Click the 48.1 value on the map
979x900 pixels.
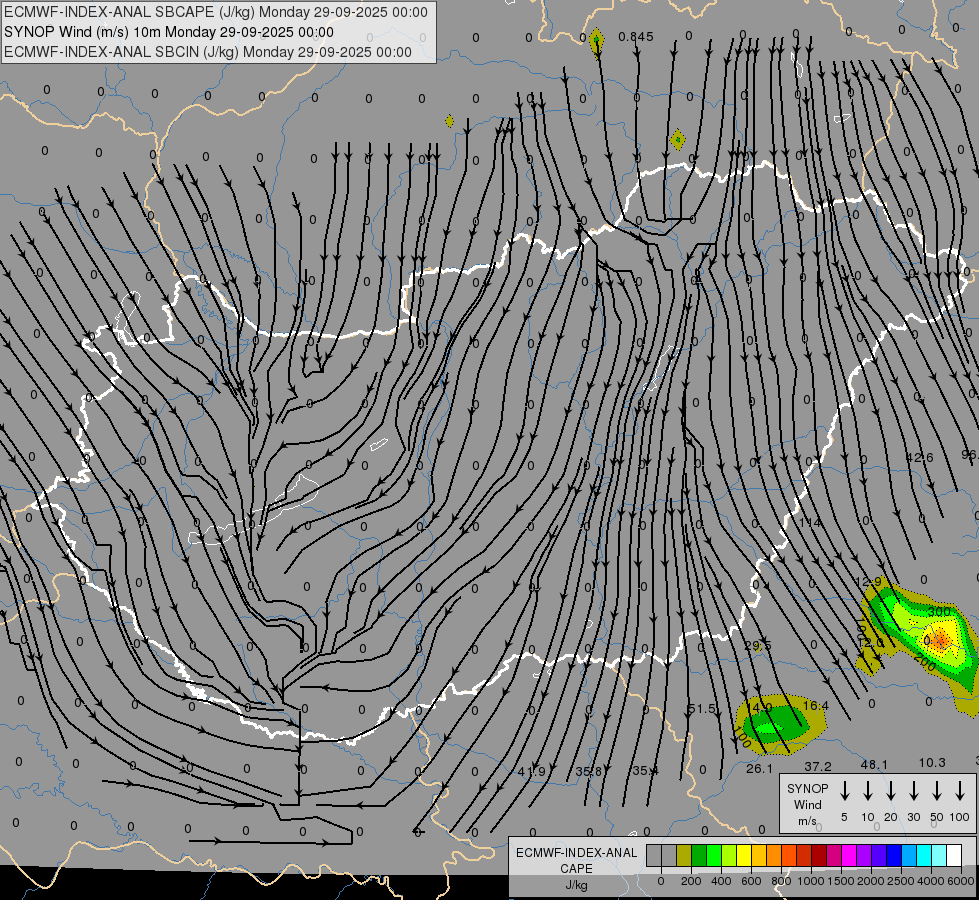click(874, 764)
